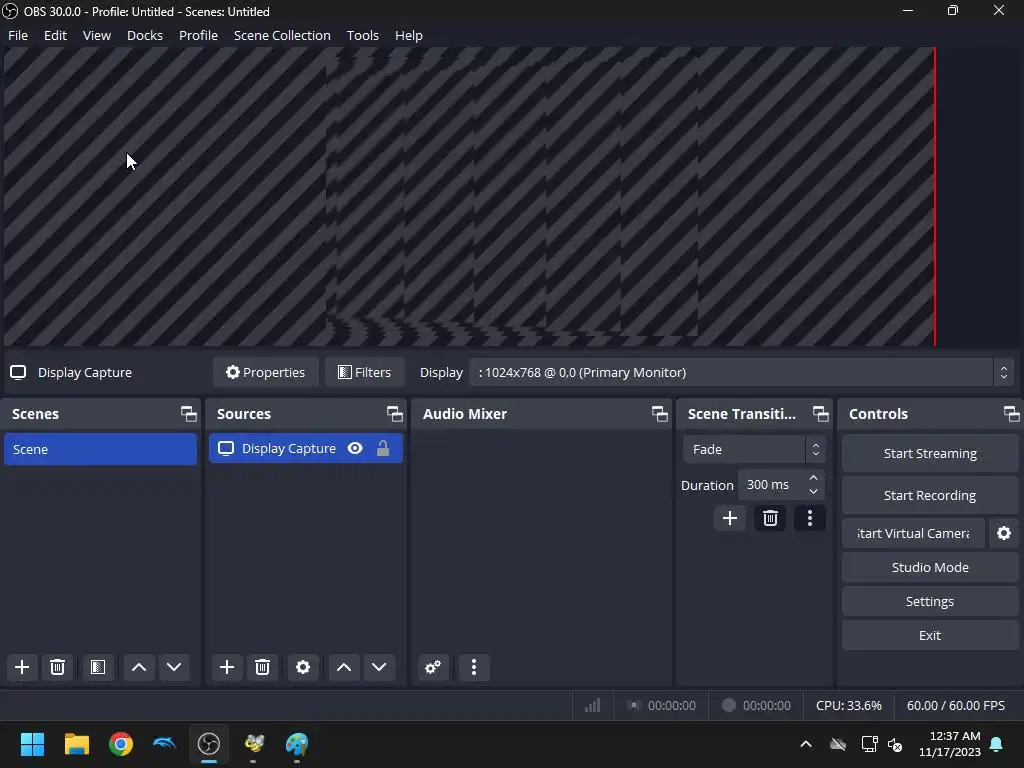Open the notifications bell in system tray
Screen dimensions: 1024x768
tap(997, 744)
